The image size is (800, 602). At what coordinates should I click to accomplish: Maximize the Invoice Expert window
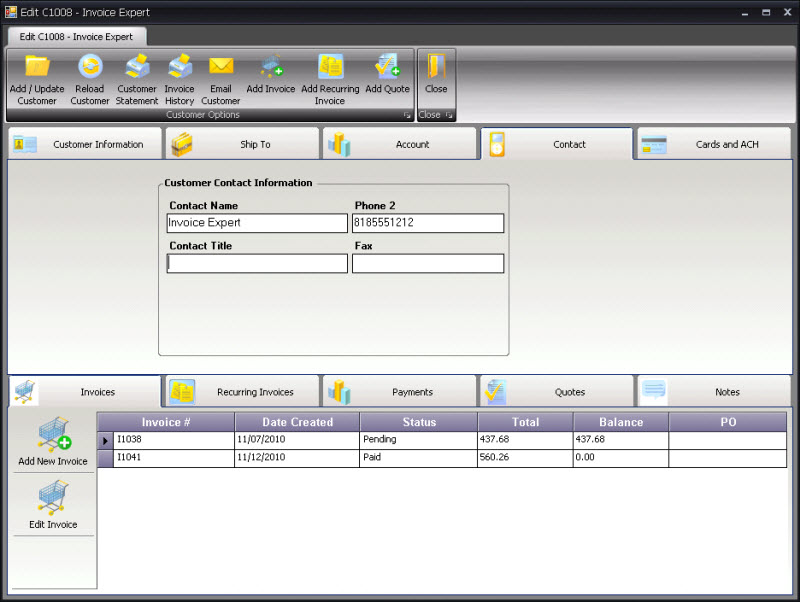pos(766,13)
